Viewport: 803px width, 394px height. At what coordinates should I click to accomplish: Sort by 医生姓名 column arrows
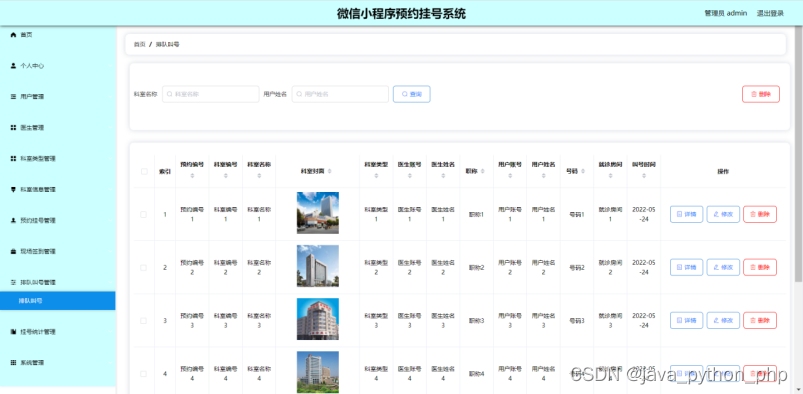tap(443, 176)
